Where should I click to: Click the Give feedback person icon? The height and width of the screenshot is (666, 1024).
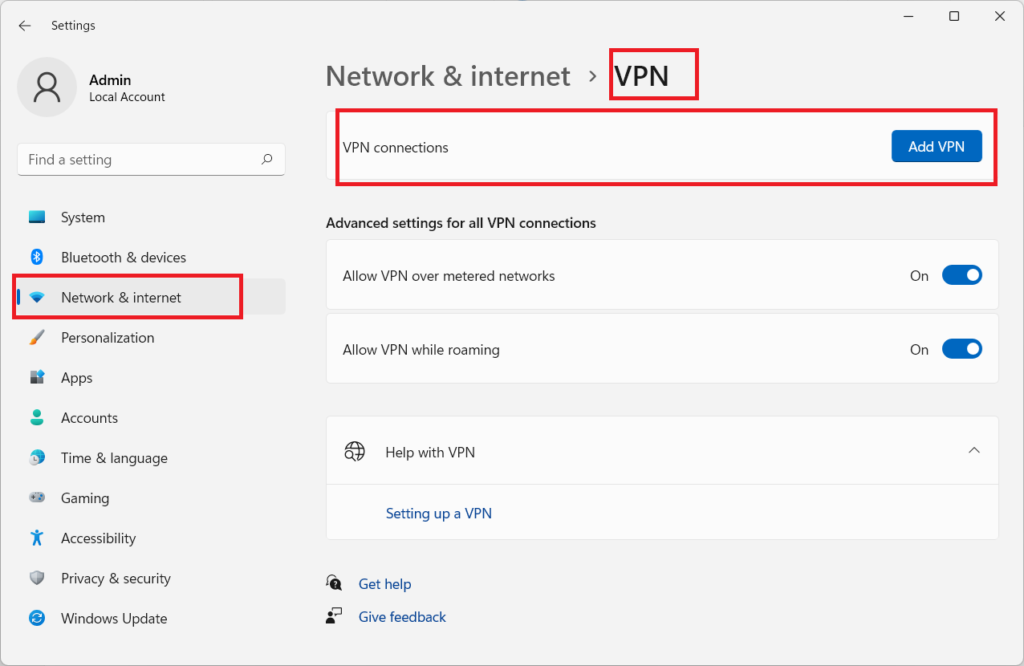pyautogui.click(x=334, y=616)
